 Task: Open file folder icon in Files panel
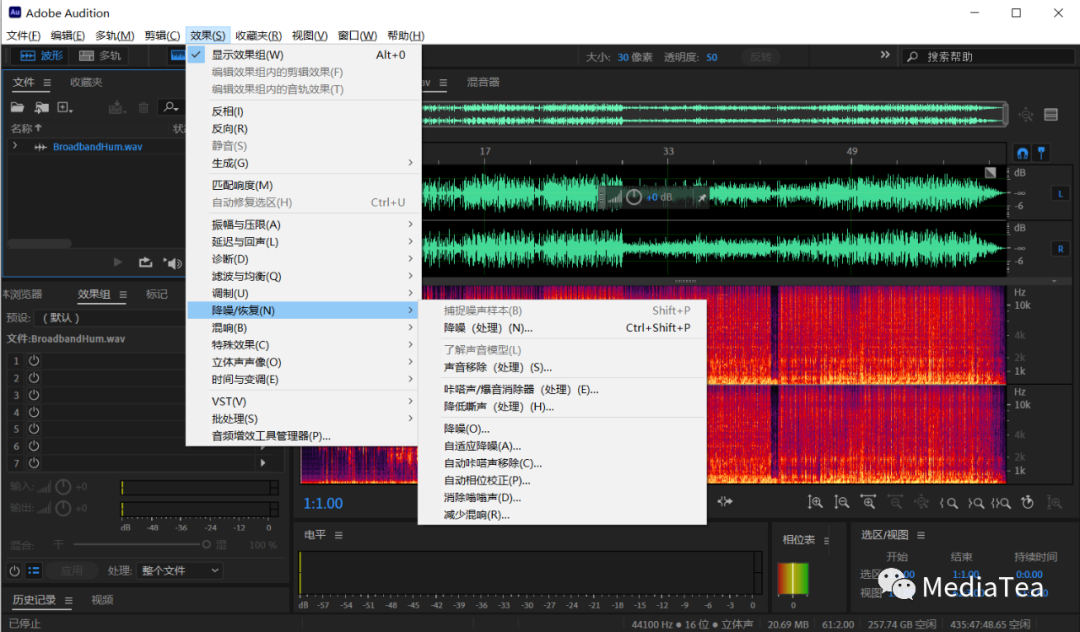(17, 107)
